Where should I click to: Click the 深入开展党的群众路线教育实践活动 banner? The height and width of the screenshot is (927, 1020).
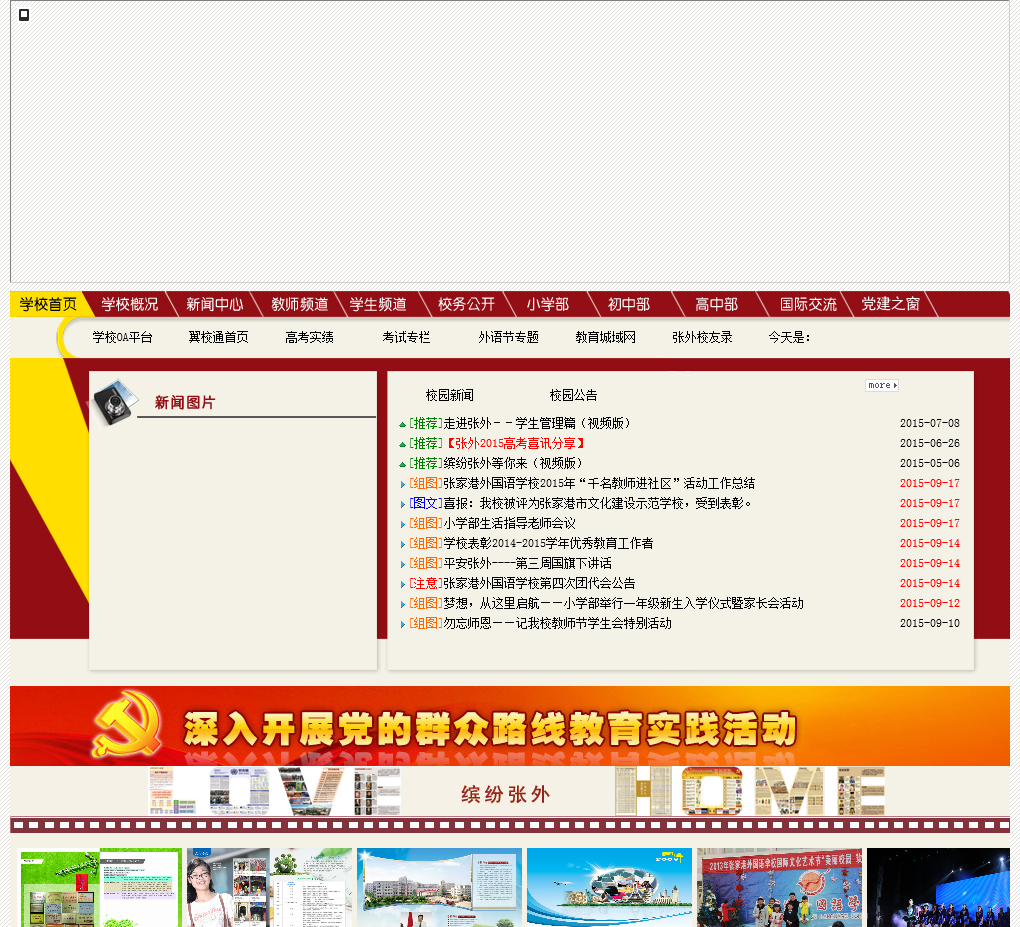pyautogui.click(x=510, y=726)
